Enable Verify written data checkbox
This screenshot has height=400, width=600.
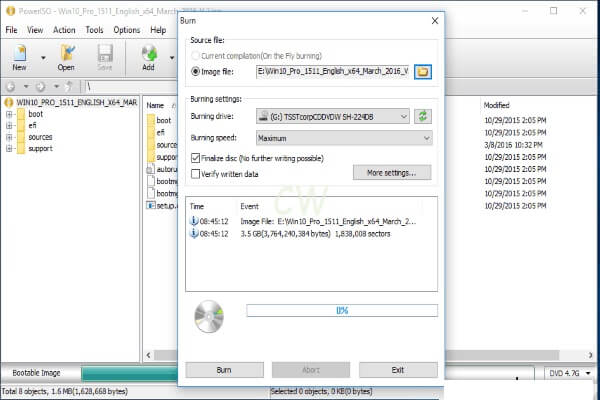click(196, 174)
